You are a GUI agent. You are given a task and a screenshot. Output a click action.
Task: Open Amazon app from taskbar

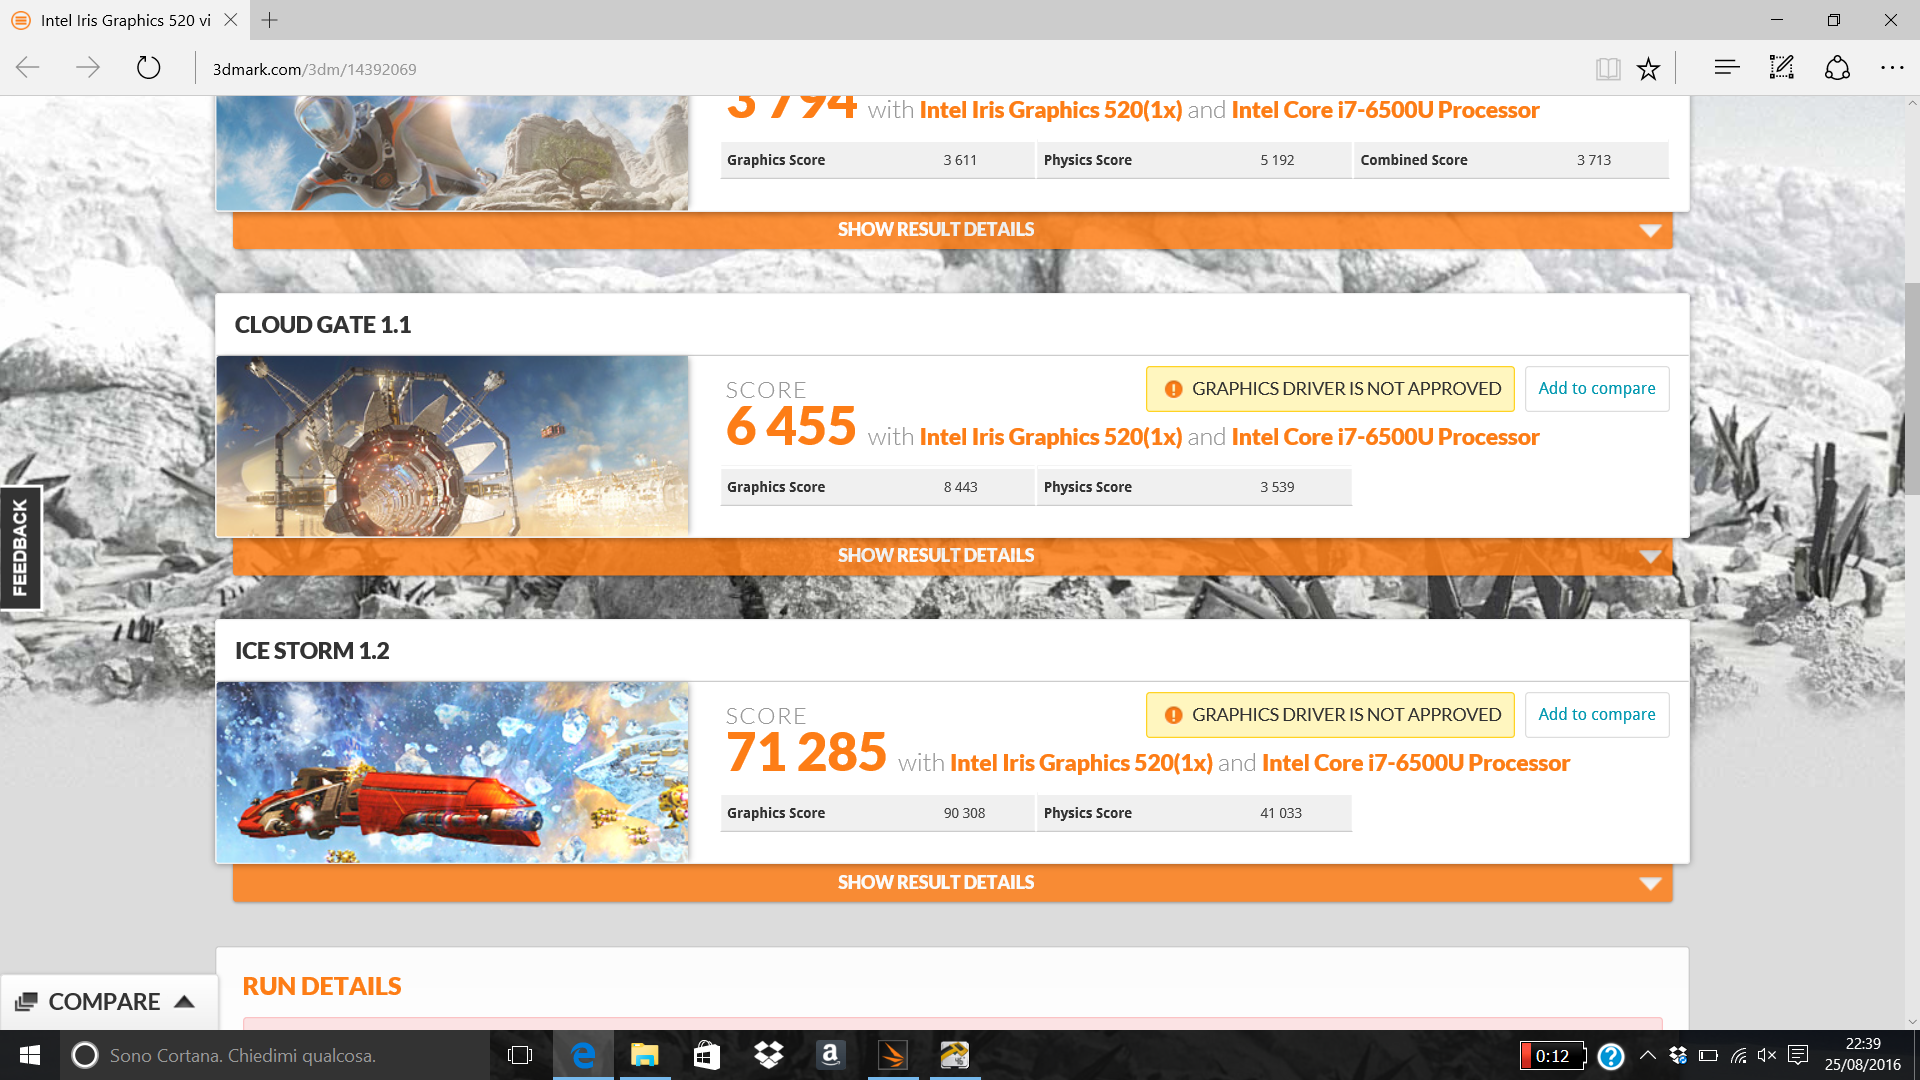pyautogui.click(x=830, y=1055)
